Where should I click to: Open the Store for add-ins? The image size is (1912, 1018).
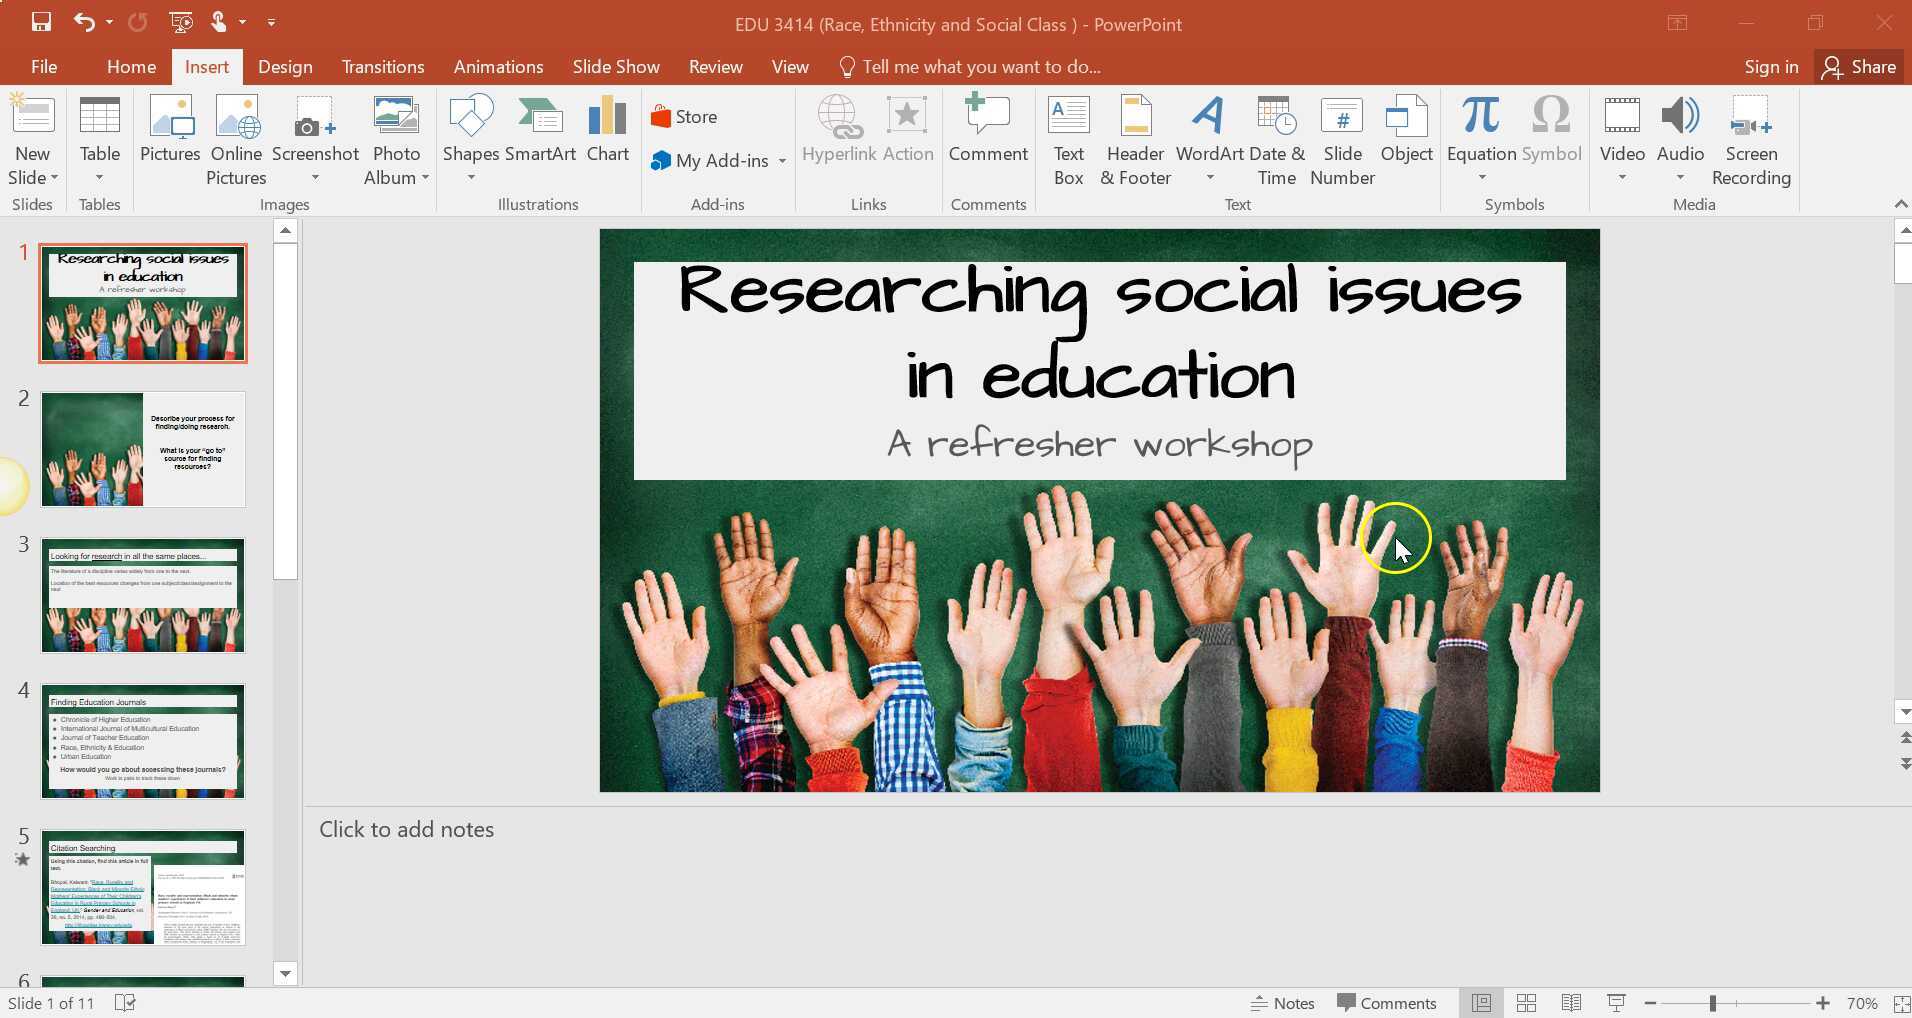point(683,116)
